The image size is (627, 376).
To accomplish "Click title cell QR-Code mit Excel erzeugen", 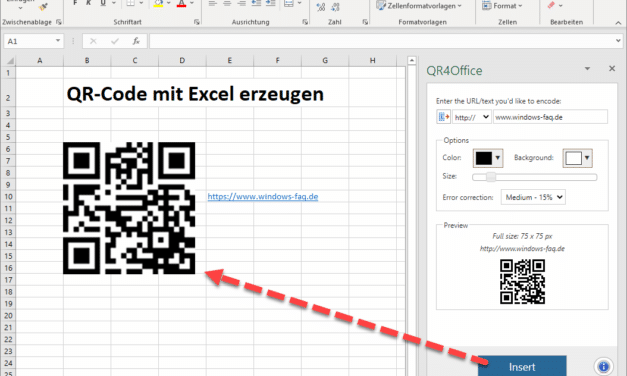I will (195, 94).
